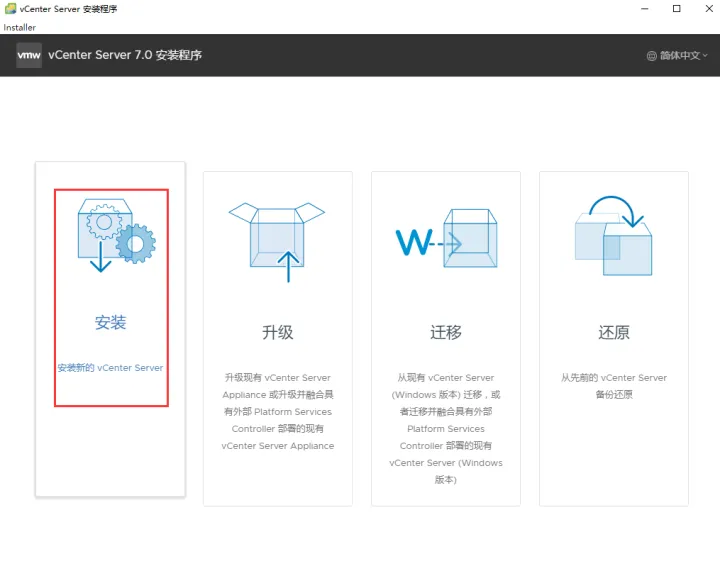Click the 从先前的 vCenter Server description text

614,386
